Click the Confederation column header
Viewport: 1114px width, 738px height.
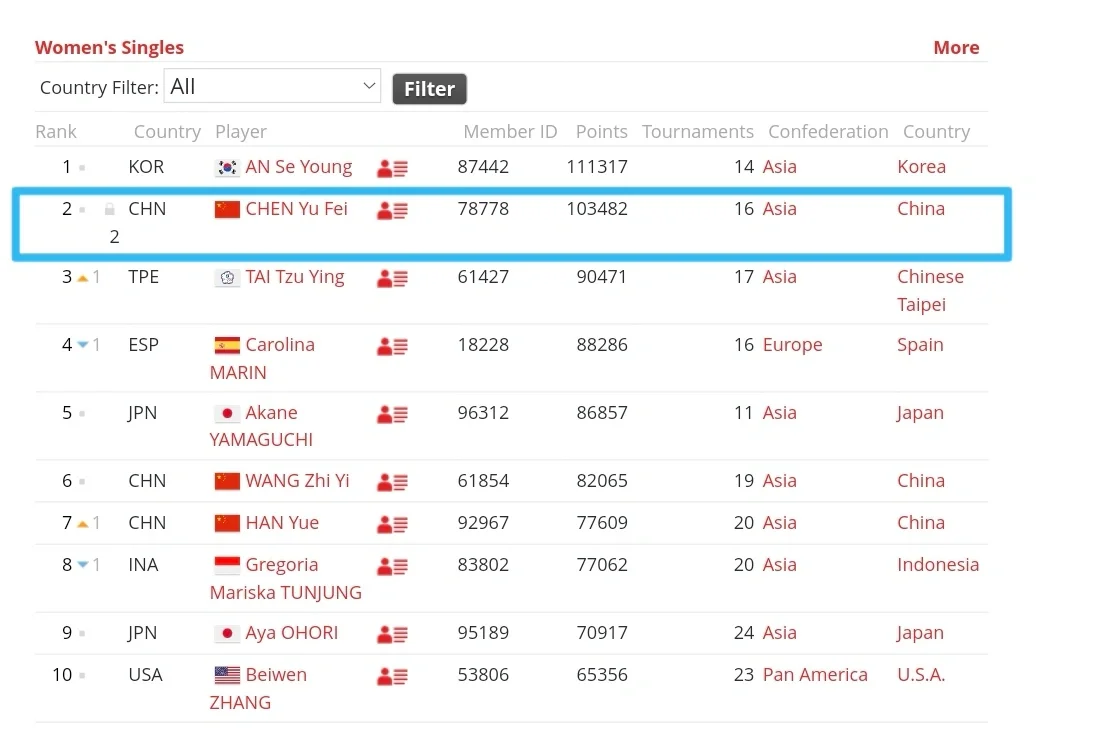pyautogui.click(x=828, y=131)
